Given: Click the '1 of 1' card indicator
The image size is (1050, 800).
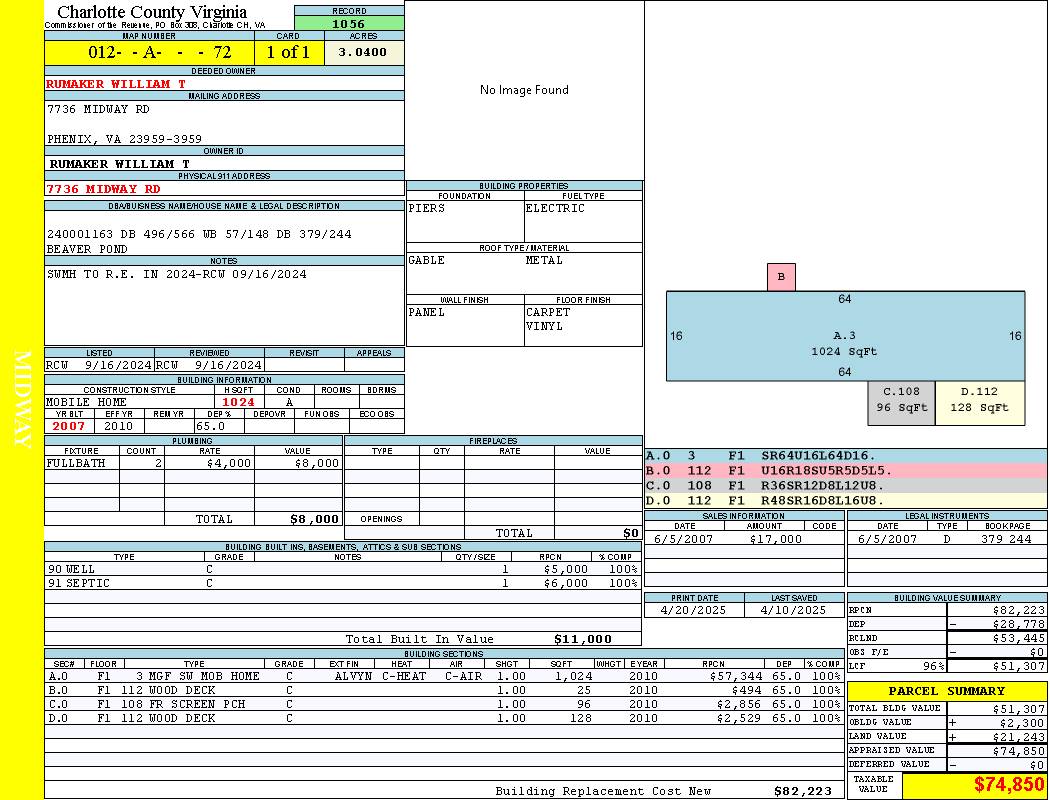Looking at the screenshot, I should tap(288, 52).
